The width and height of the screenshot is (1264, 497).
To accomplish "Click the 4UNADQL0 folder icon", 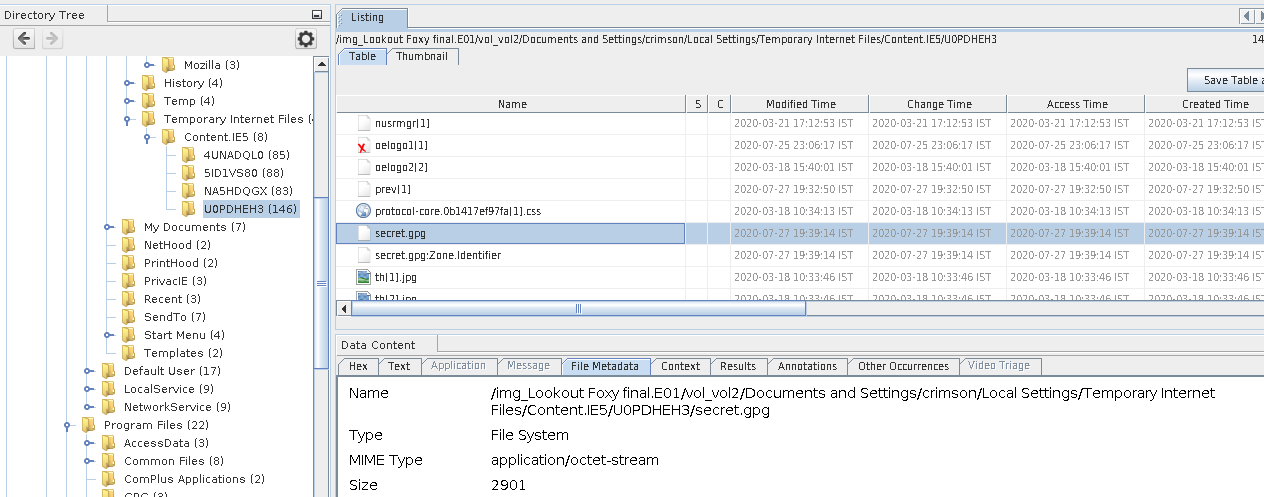I will (x=188, y=155).
